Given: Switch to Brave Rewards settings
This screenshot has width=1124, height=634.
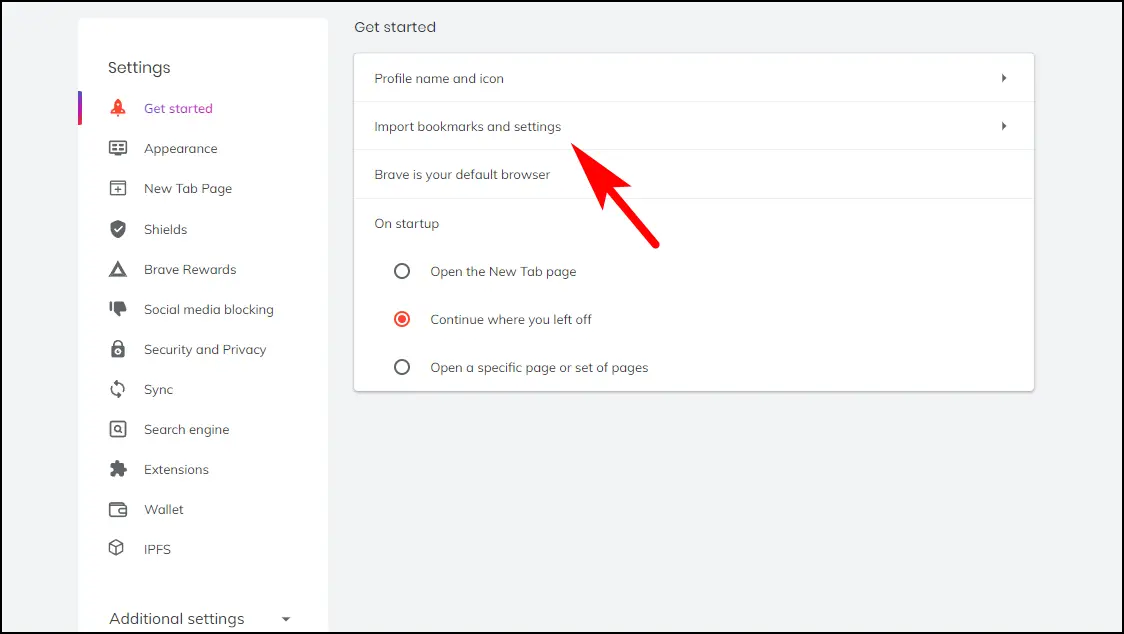Looking at the screenshot, I should 190,270.
